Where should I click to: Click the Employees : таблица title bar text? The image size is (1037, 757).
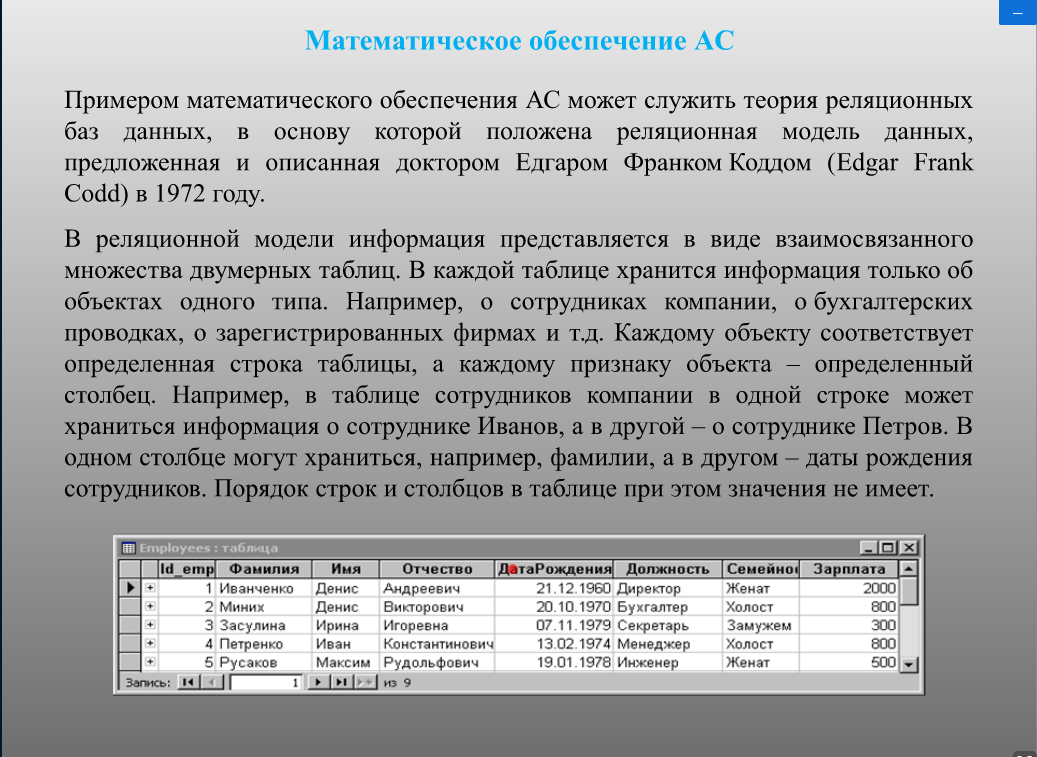(208, 547)
